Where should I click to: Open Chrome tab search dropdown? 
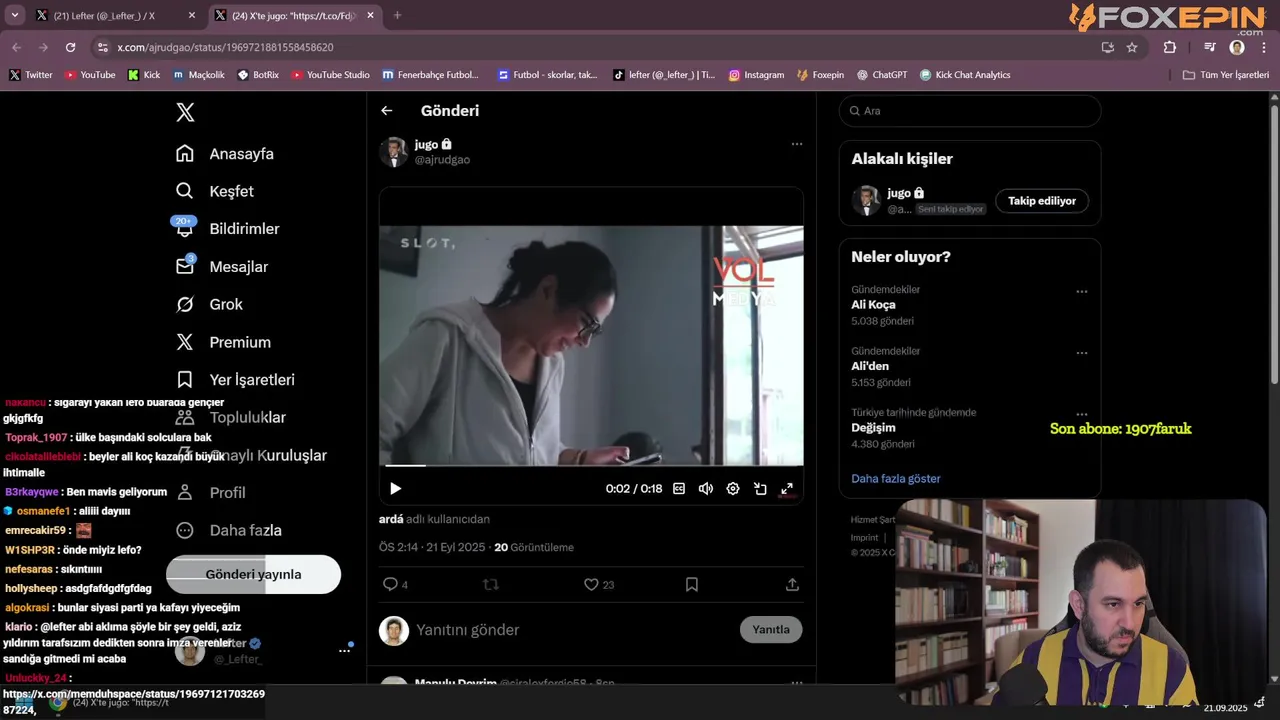point(14,15)
